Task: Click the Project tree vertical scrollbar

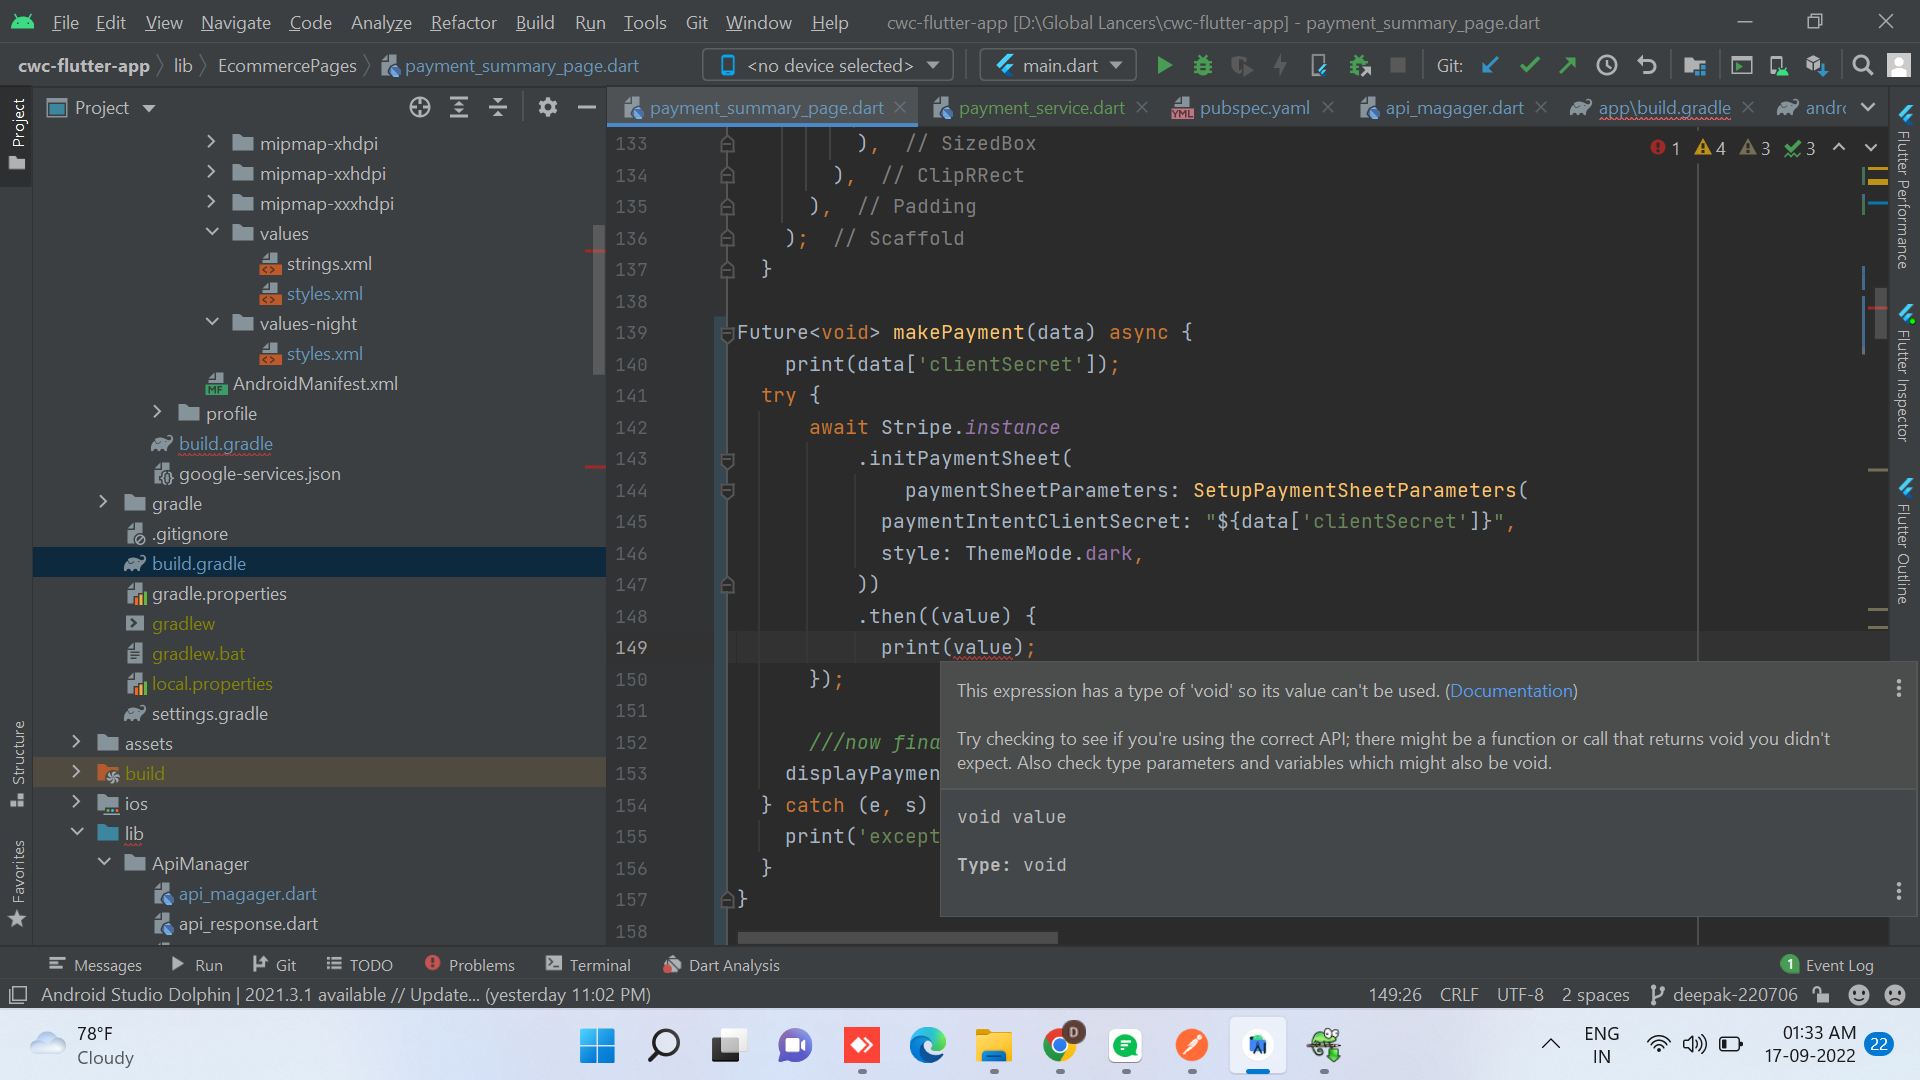Action: [599, 300]
